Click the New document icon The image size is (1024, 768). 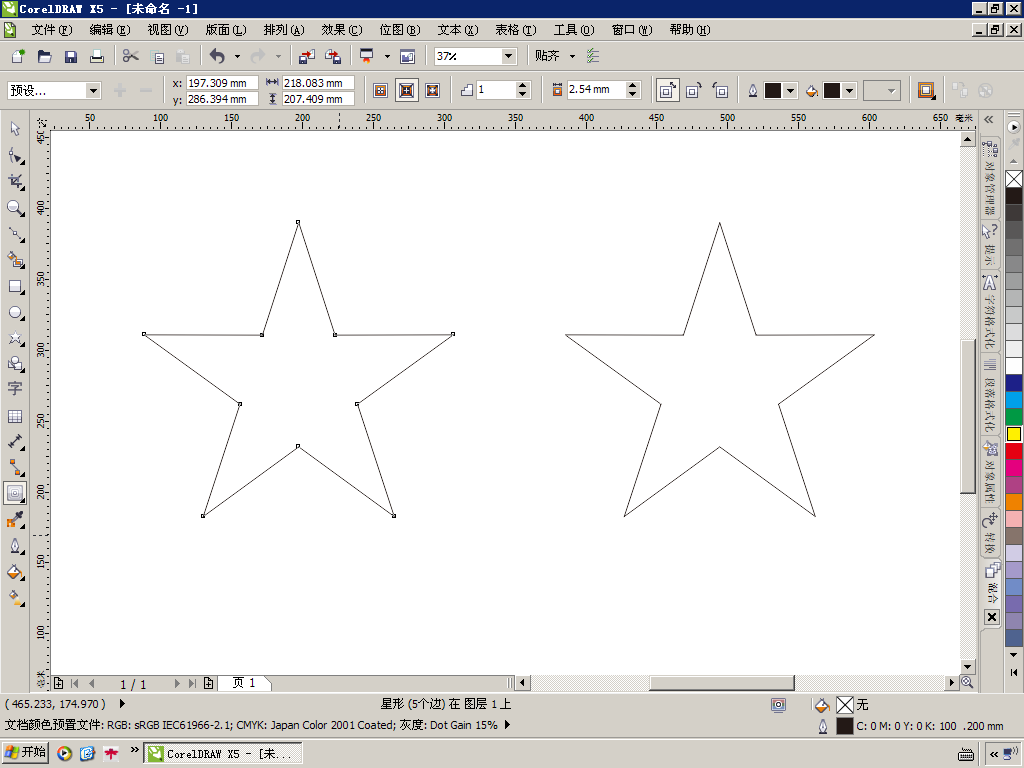tap(18, 56)
